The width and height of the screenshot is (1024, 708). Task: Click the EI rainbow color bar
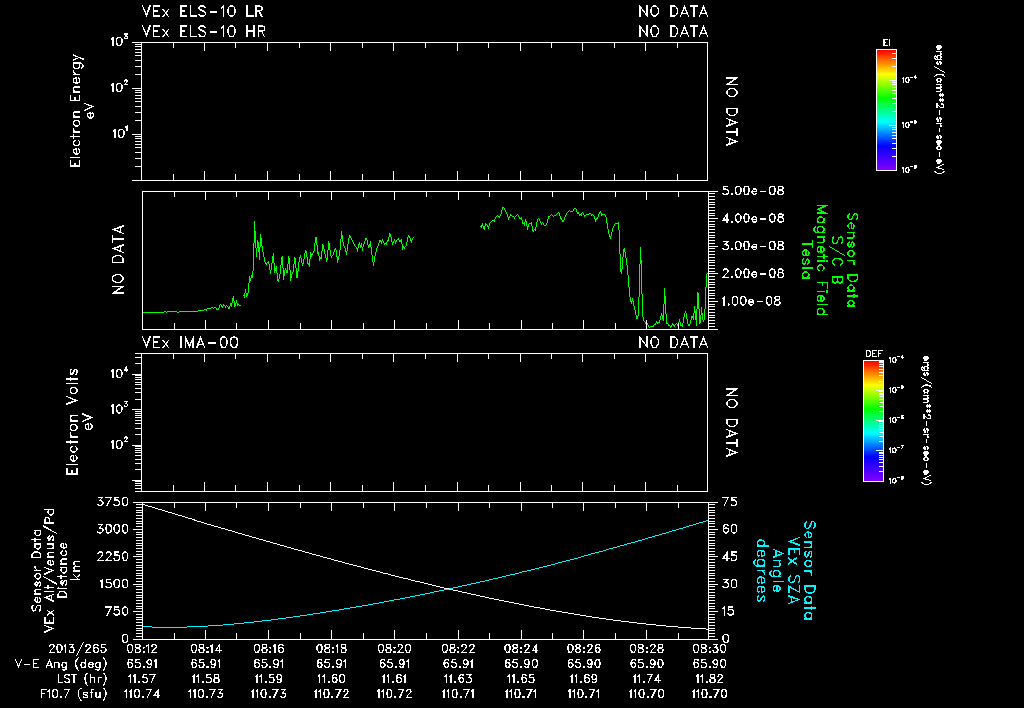886,110
